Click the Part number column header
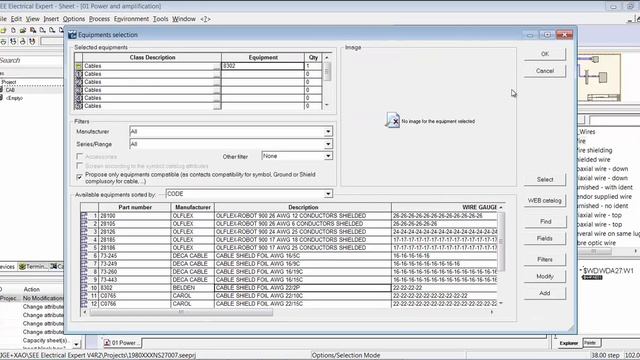 click(x=135, y=207)
